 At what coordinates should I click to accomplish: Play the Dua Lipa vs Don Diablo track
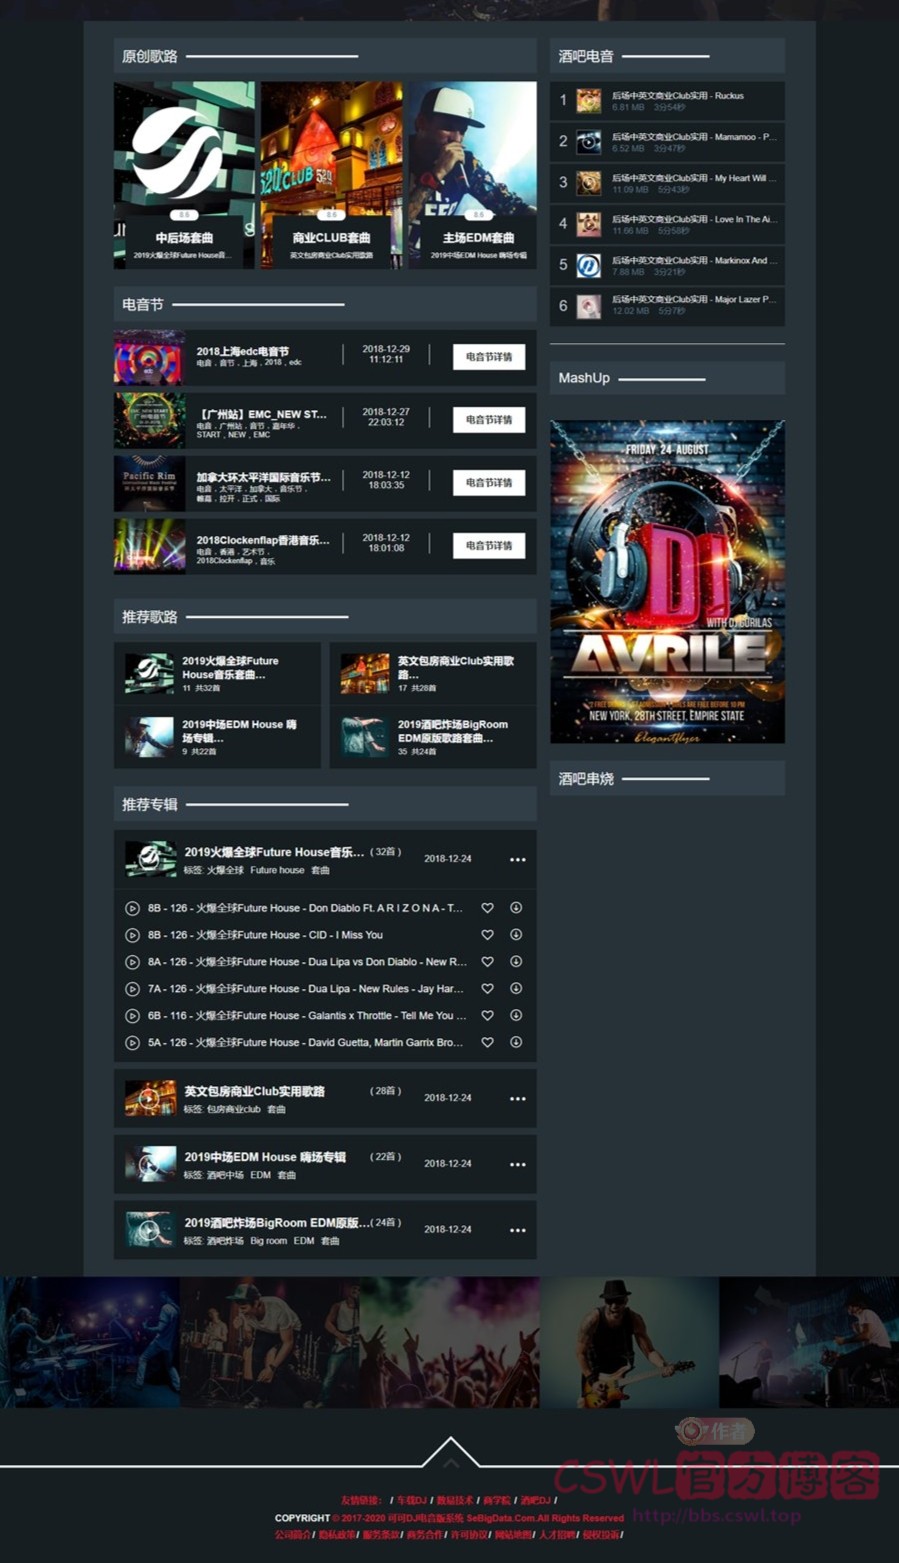tap(132, 962)
